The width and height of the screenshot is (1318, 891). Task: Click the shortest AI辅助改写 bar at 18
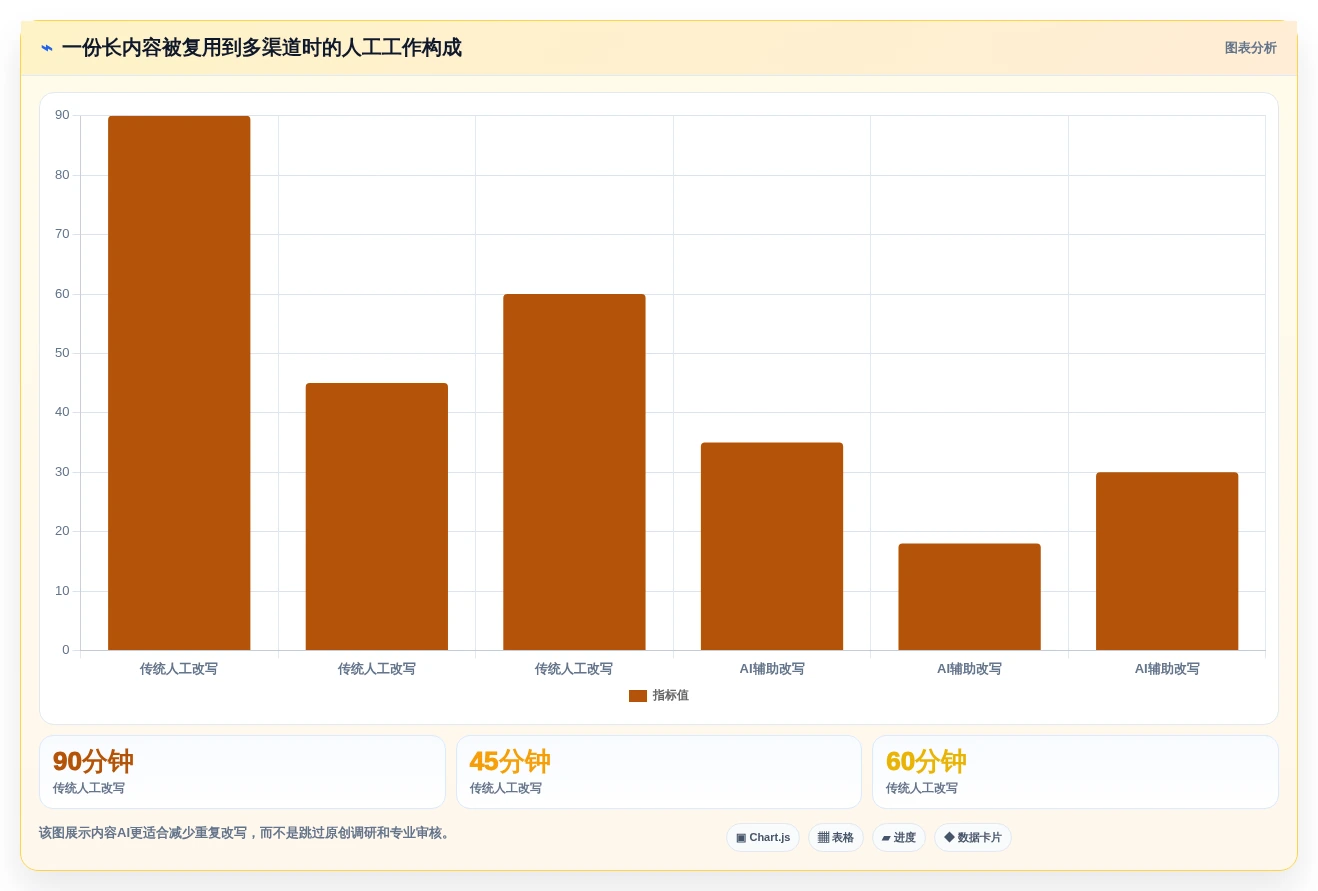coord(969,597)
